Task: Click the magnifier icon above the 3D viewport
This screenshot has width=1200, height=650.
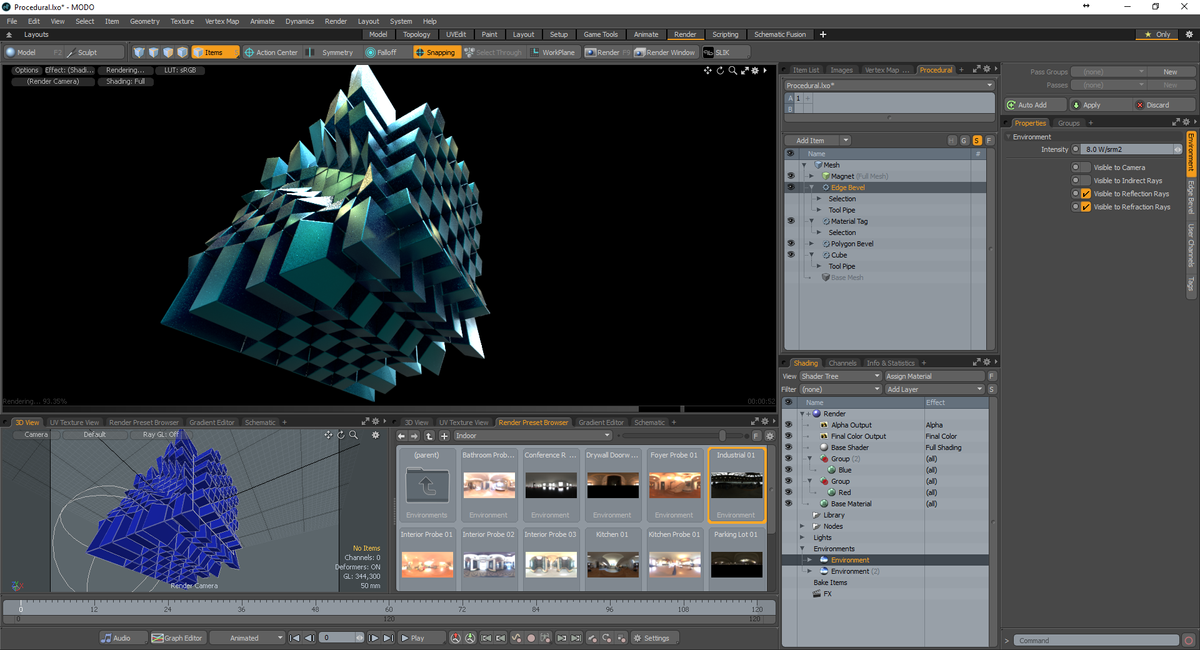Action: tap(733, 71)
